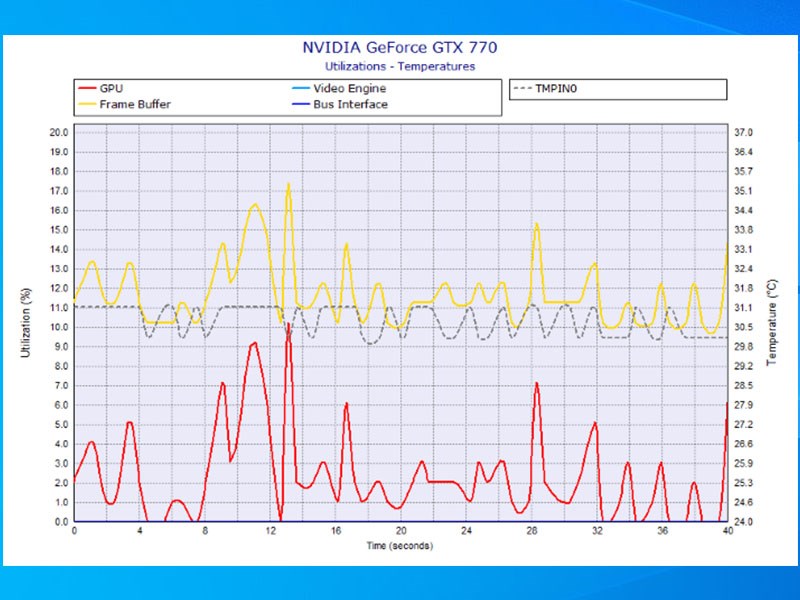The width and height of the screenshot is (800, 600).
Task: Click the 20.0 tick on the utilization axis
Action: (58, 132)
